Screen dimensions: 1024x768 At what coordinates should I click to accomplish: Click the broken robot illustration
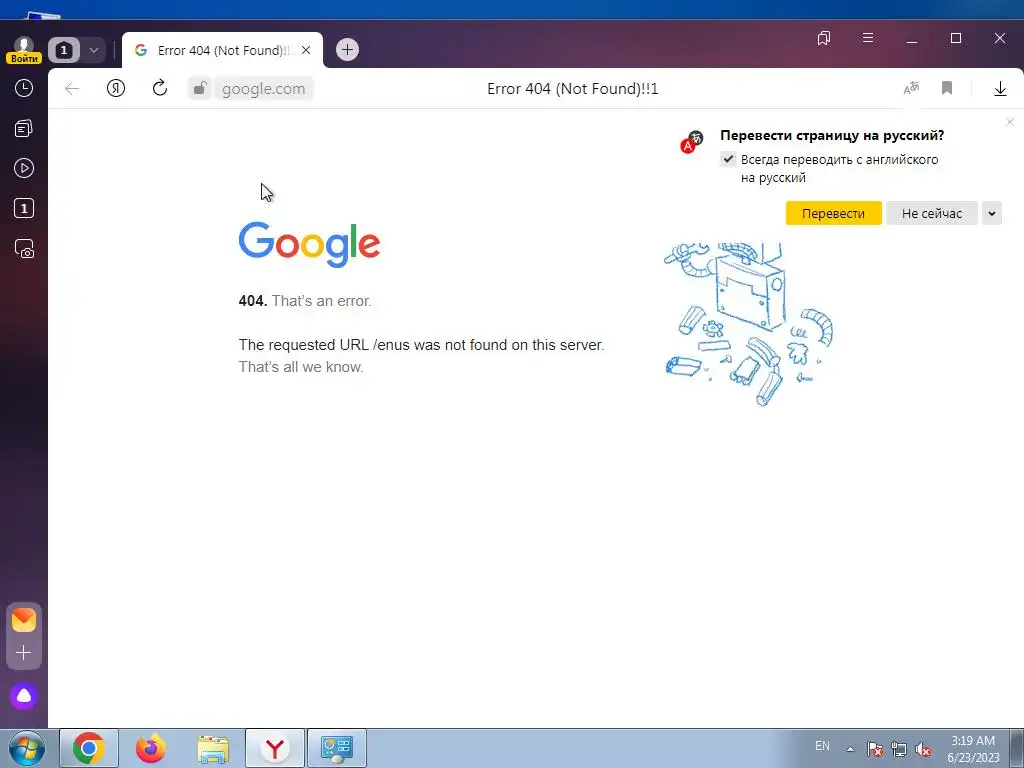(748, 324)
